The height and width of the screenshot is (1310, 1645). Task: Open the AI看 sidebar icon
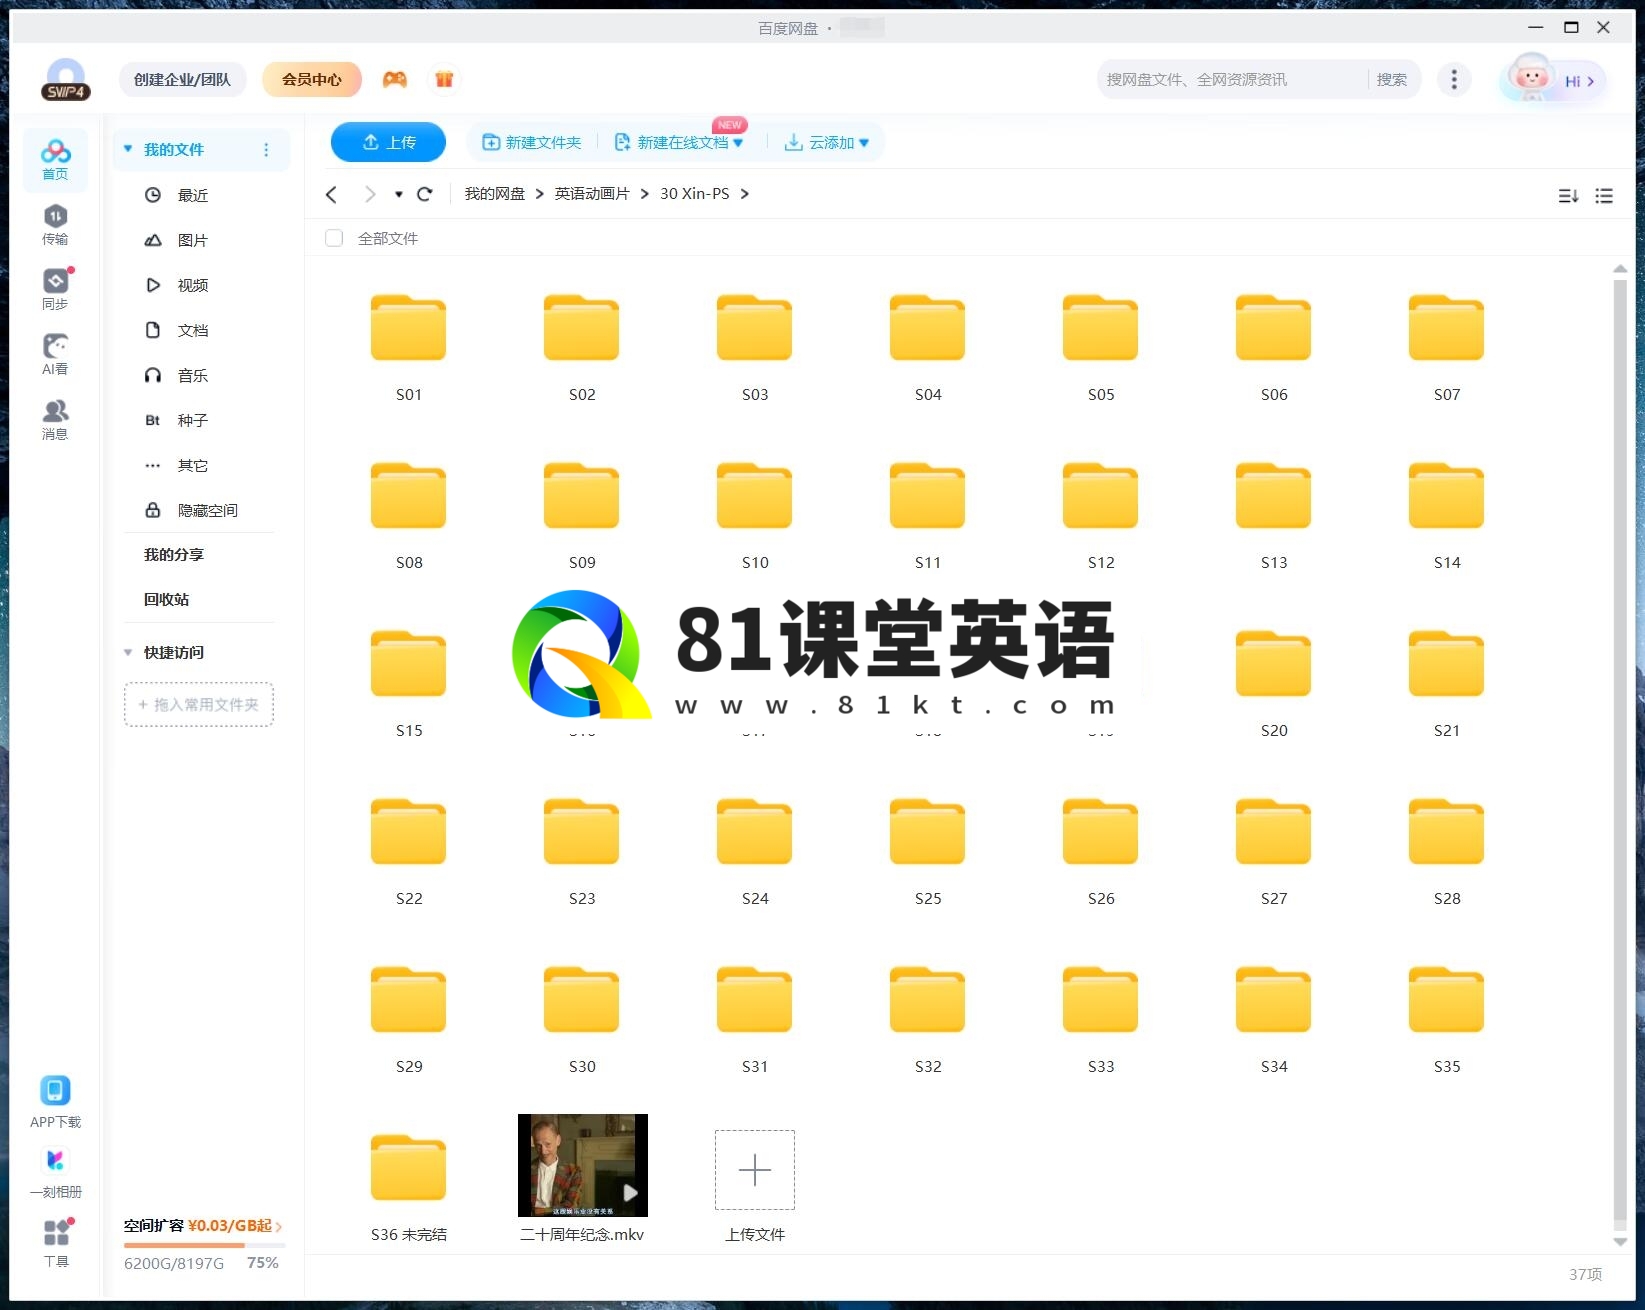click(55, 355)
